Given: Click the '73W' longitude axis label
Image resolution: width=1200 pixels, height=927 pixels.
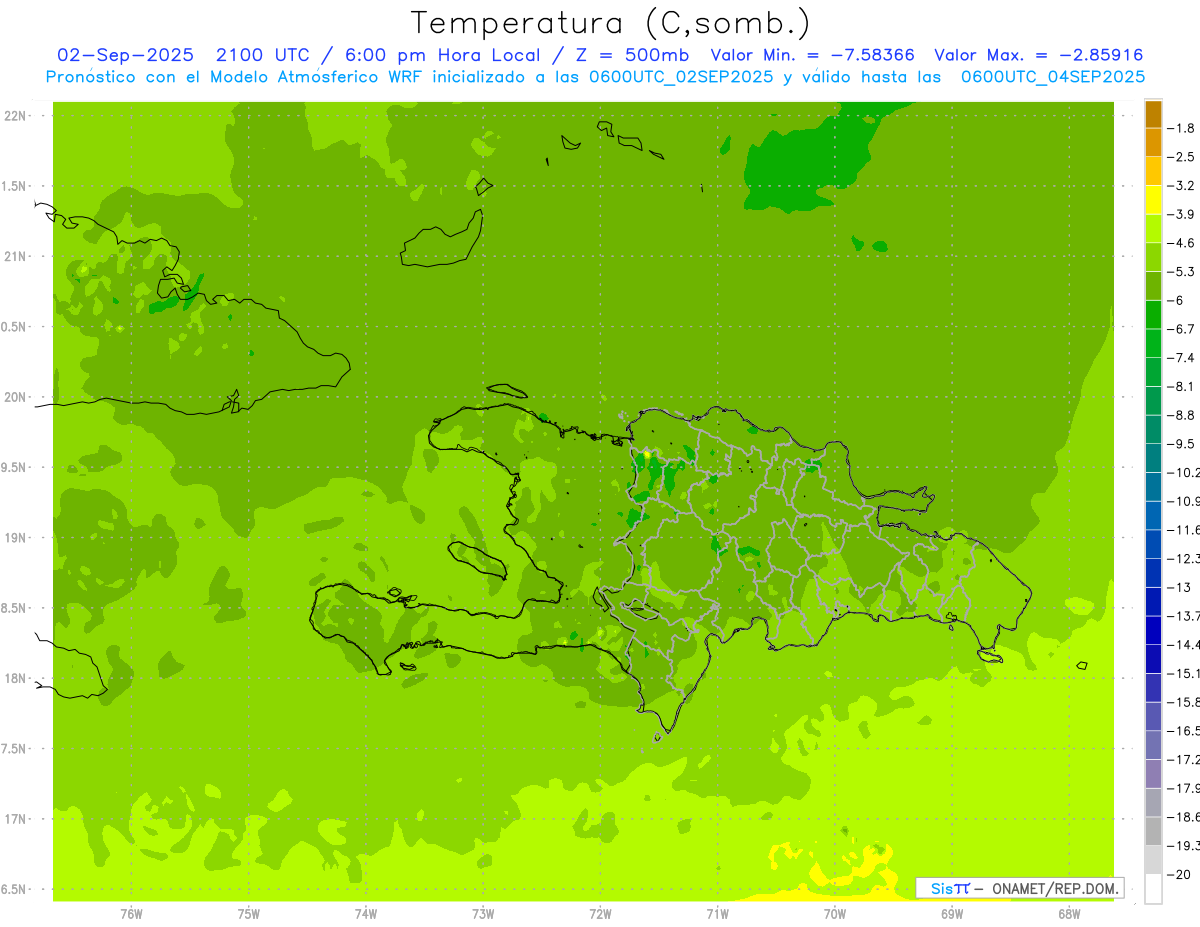Looking at the screenshot, I should tap(483, 913).
